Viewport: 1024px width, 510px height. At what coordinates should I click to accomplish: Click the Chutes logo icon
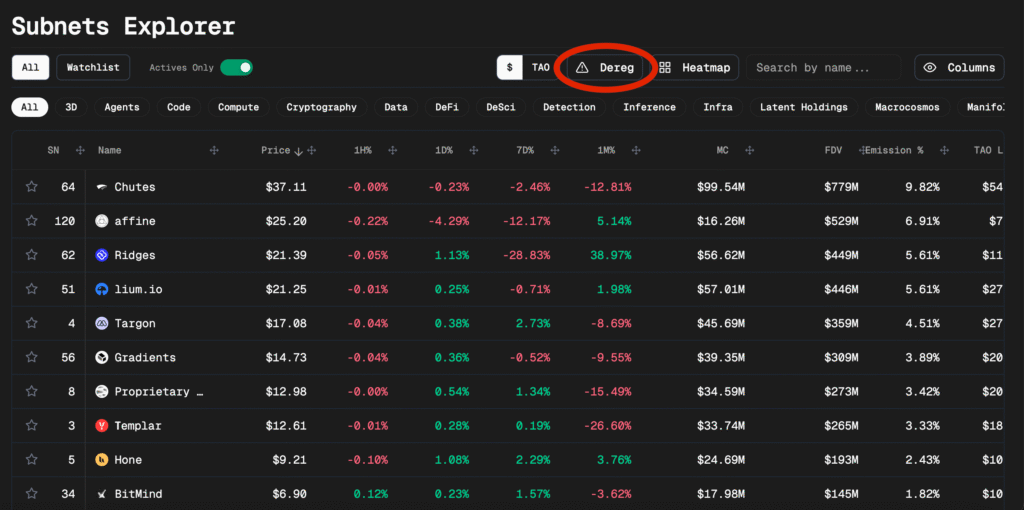coord(101,187)
